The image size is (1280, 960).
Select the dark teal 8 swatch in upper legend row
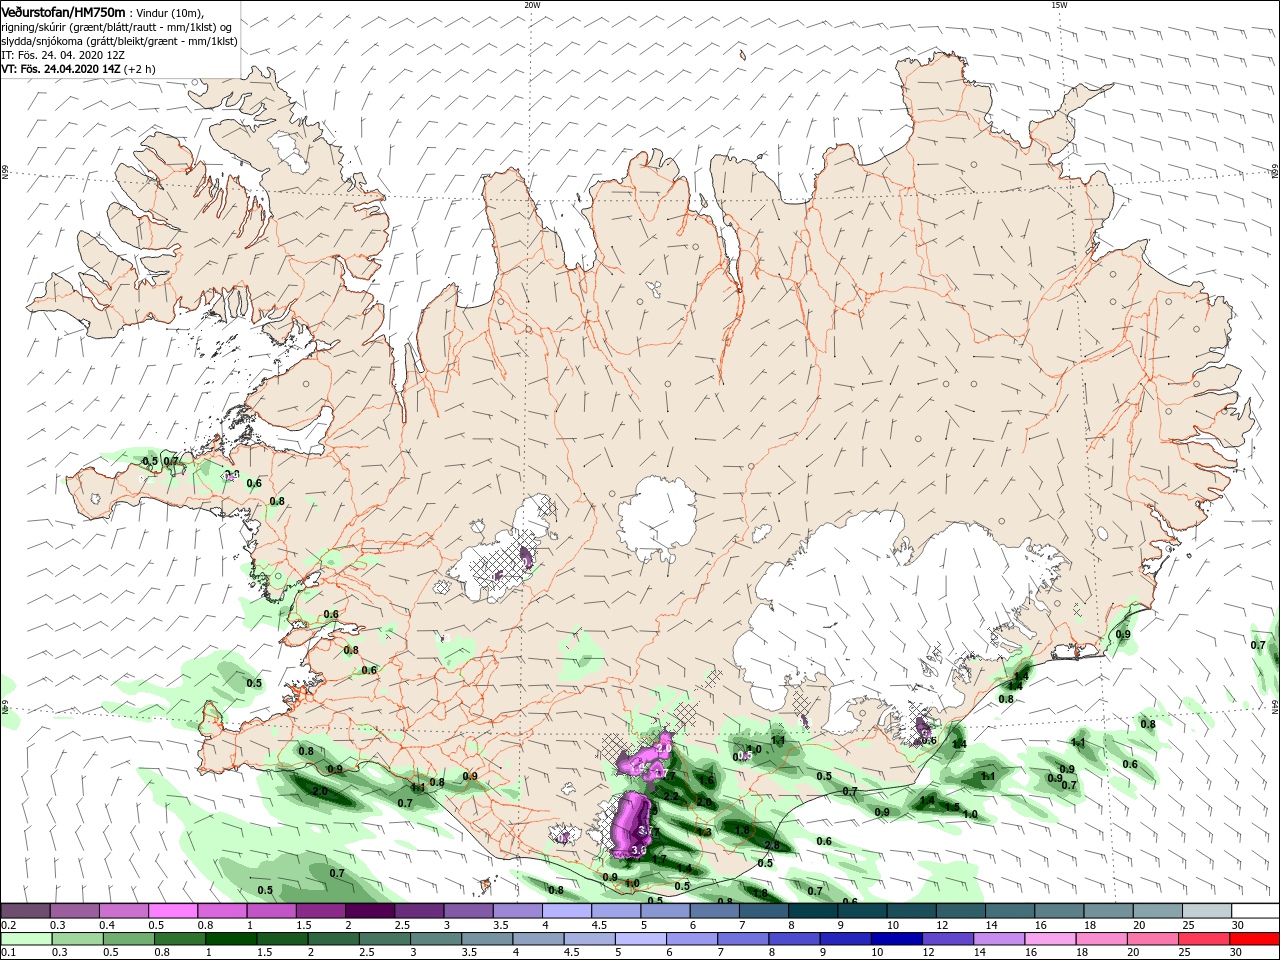coord(813,910)
